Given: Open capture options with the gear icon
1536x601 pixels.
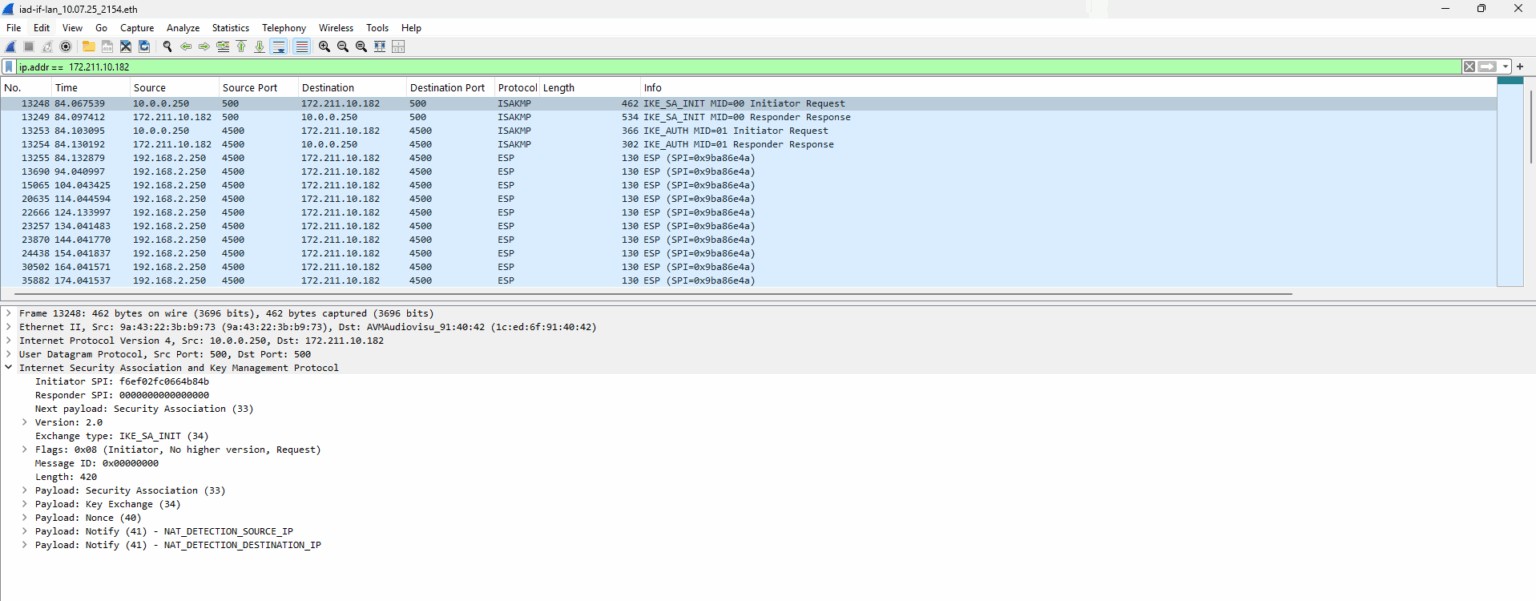Looking at the screenshot, I should (x=66, y=46).
